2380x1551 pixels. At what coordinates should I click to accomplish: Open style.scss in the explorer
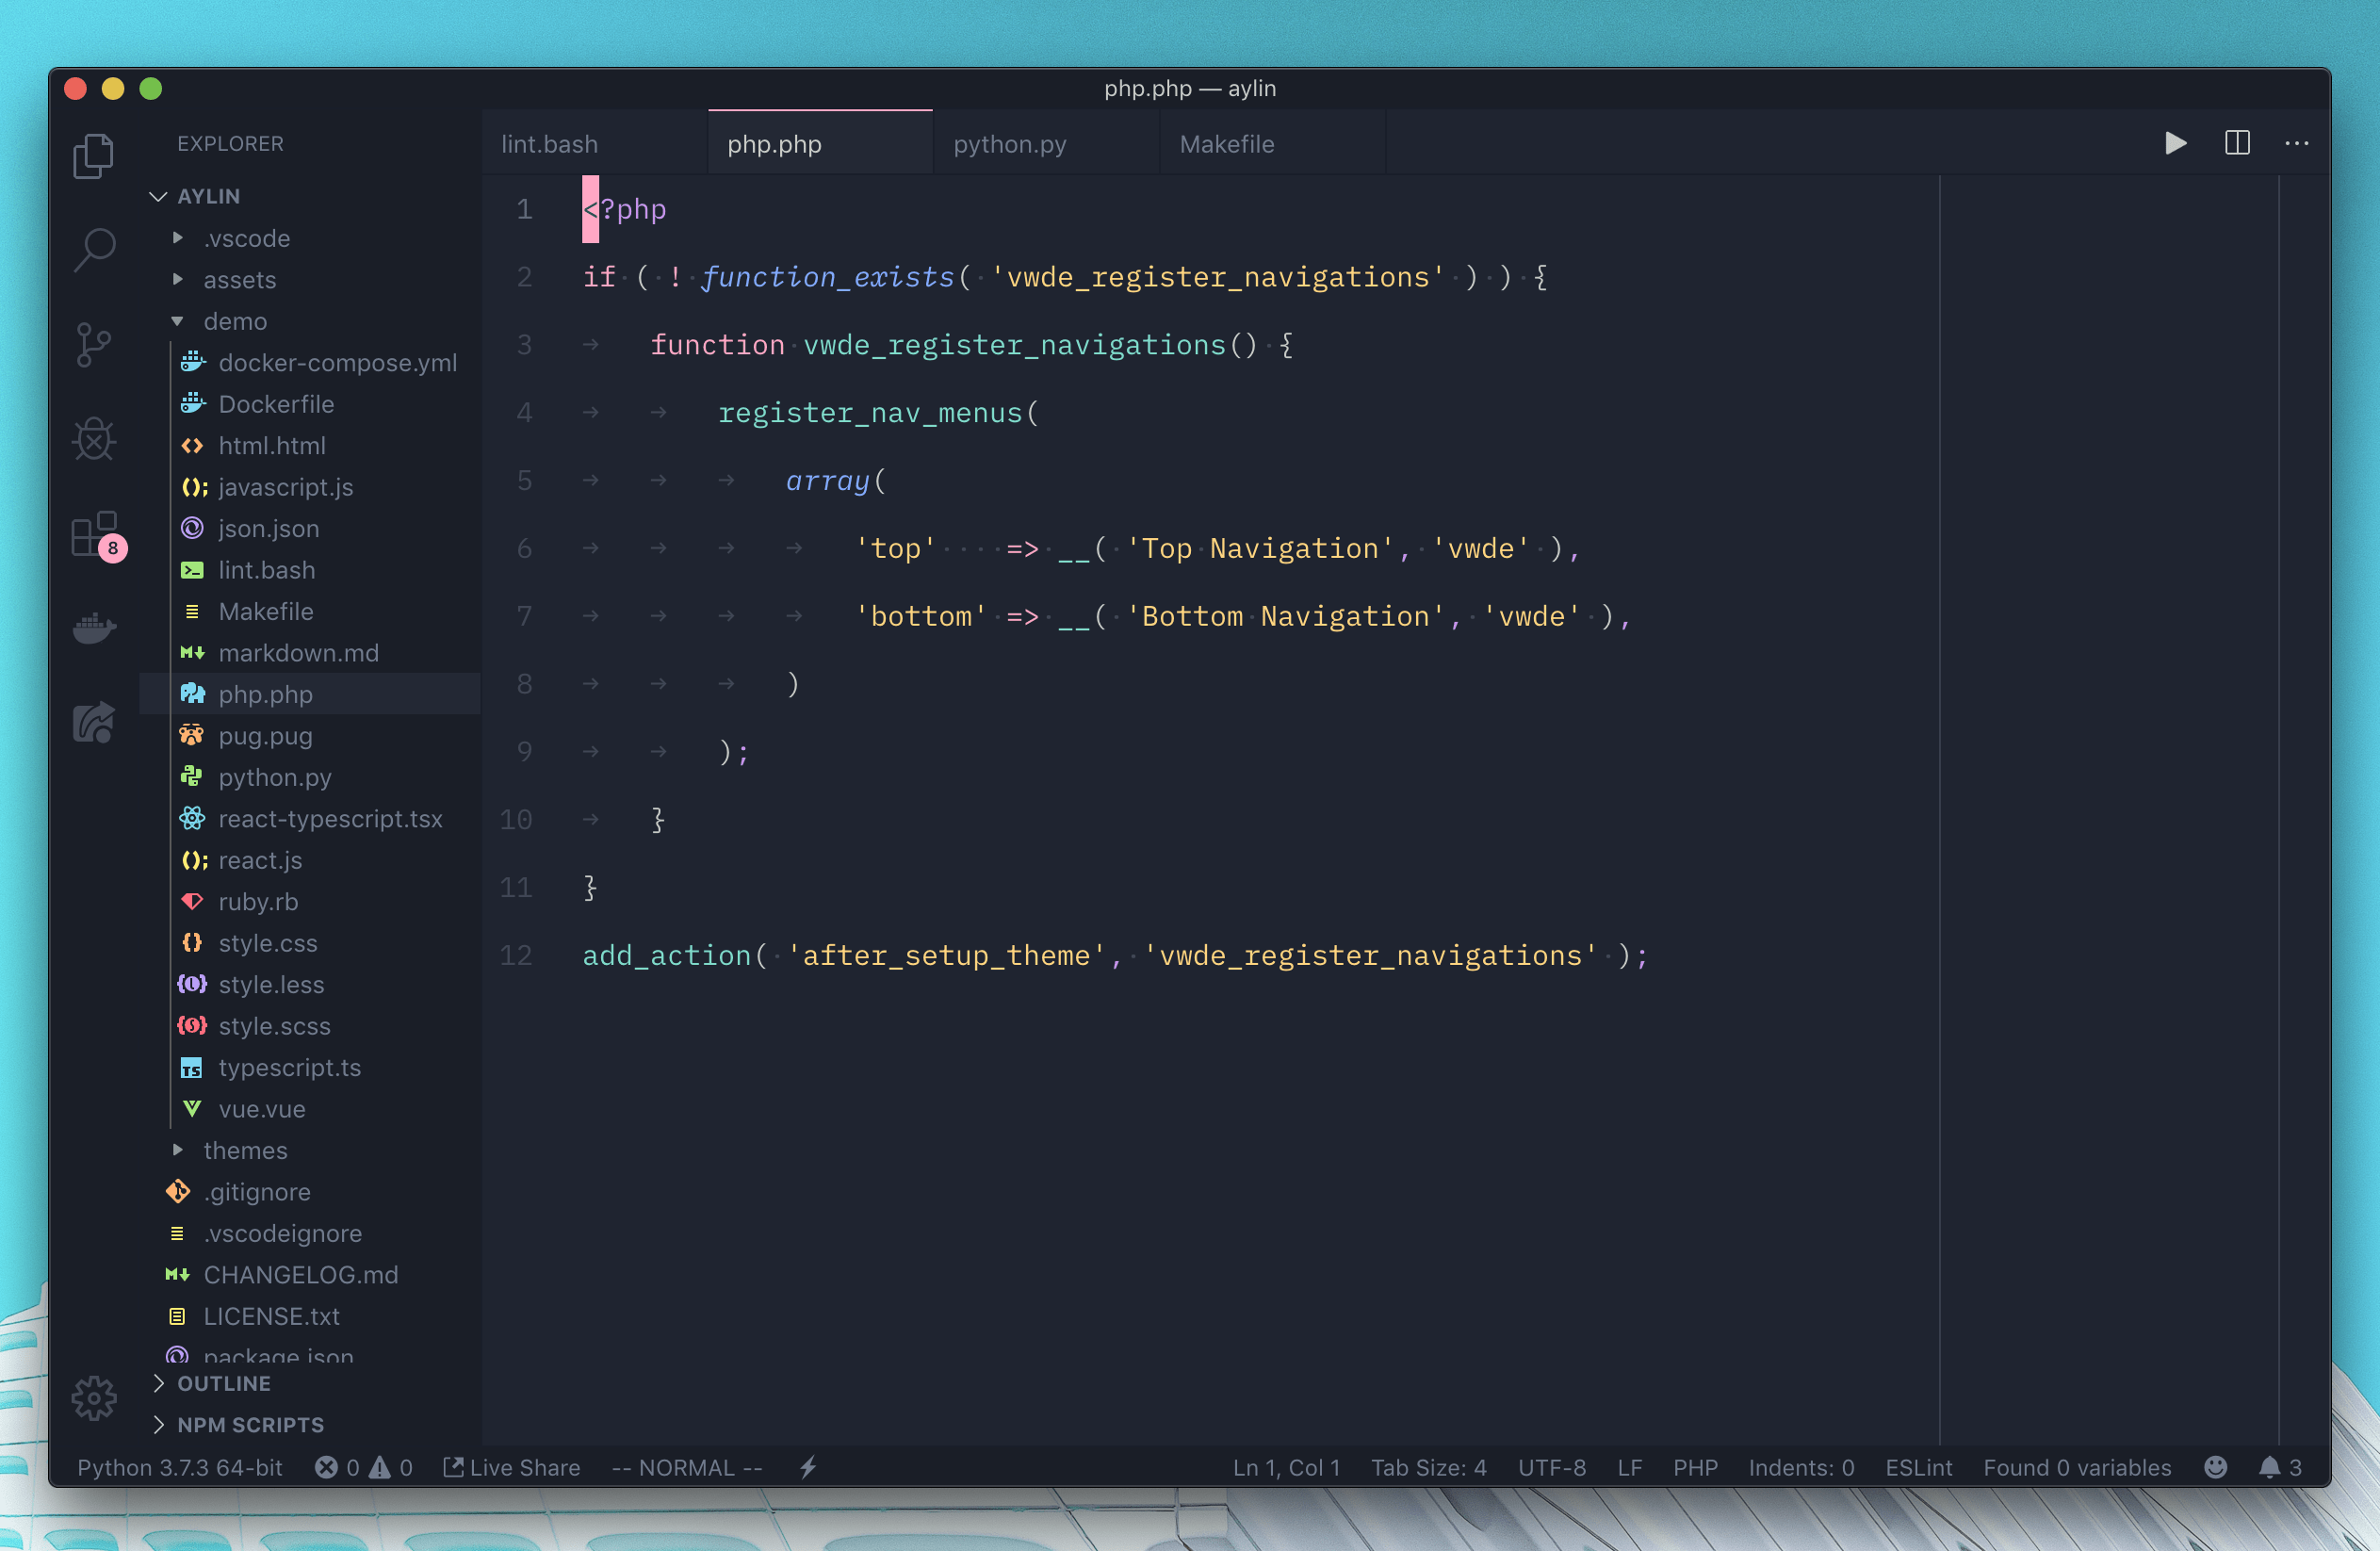(x=274, y=1026)
